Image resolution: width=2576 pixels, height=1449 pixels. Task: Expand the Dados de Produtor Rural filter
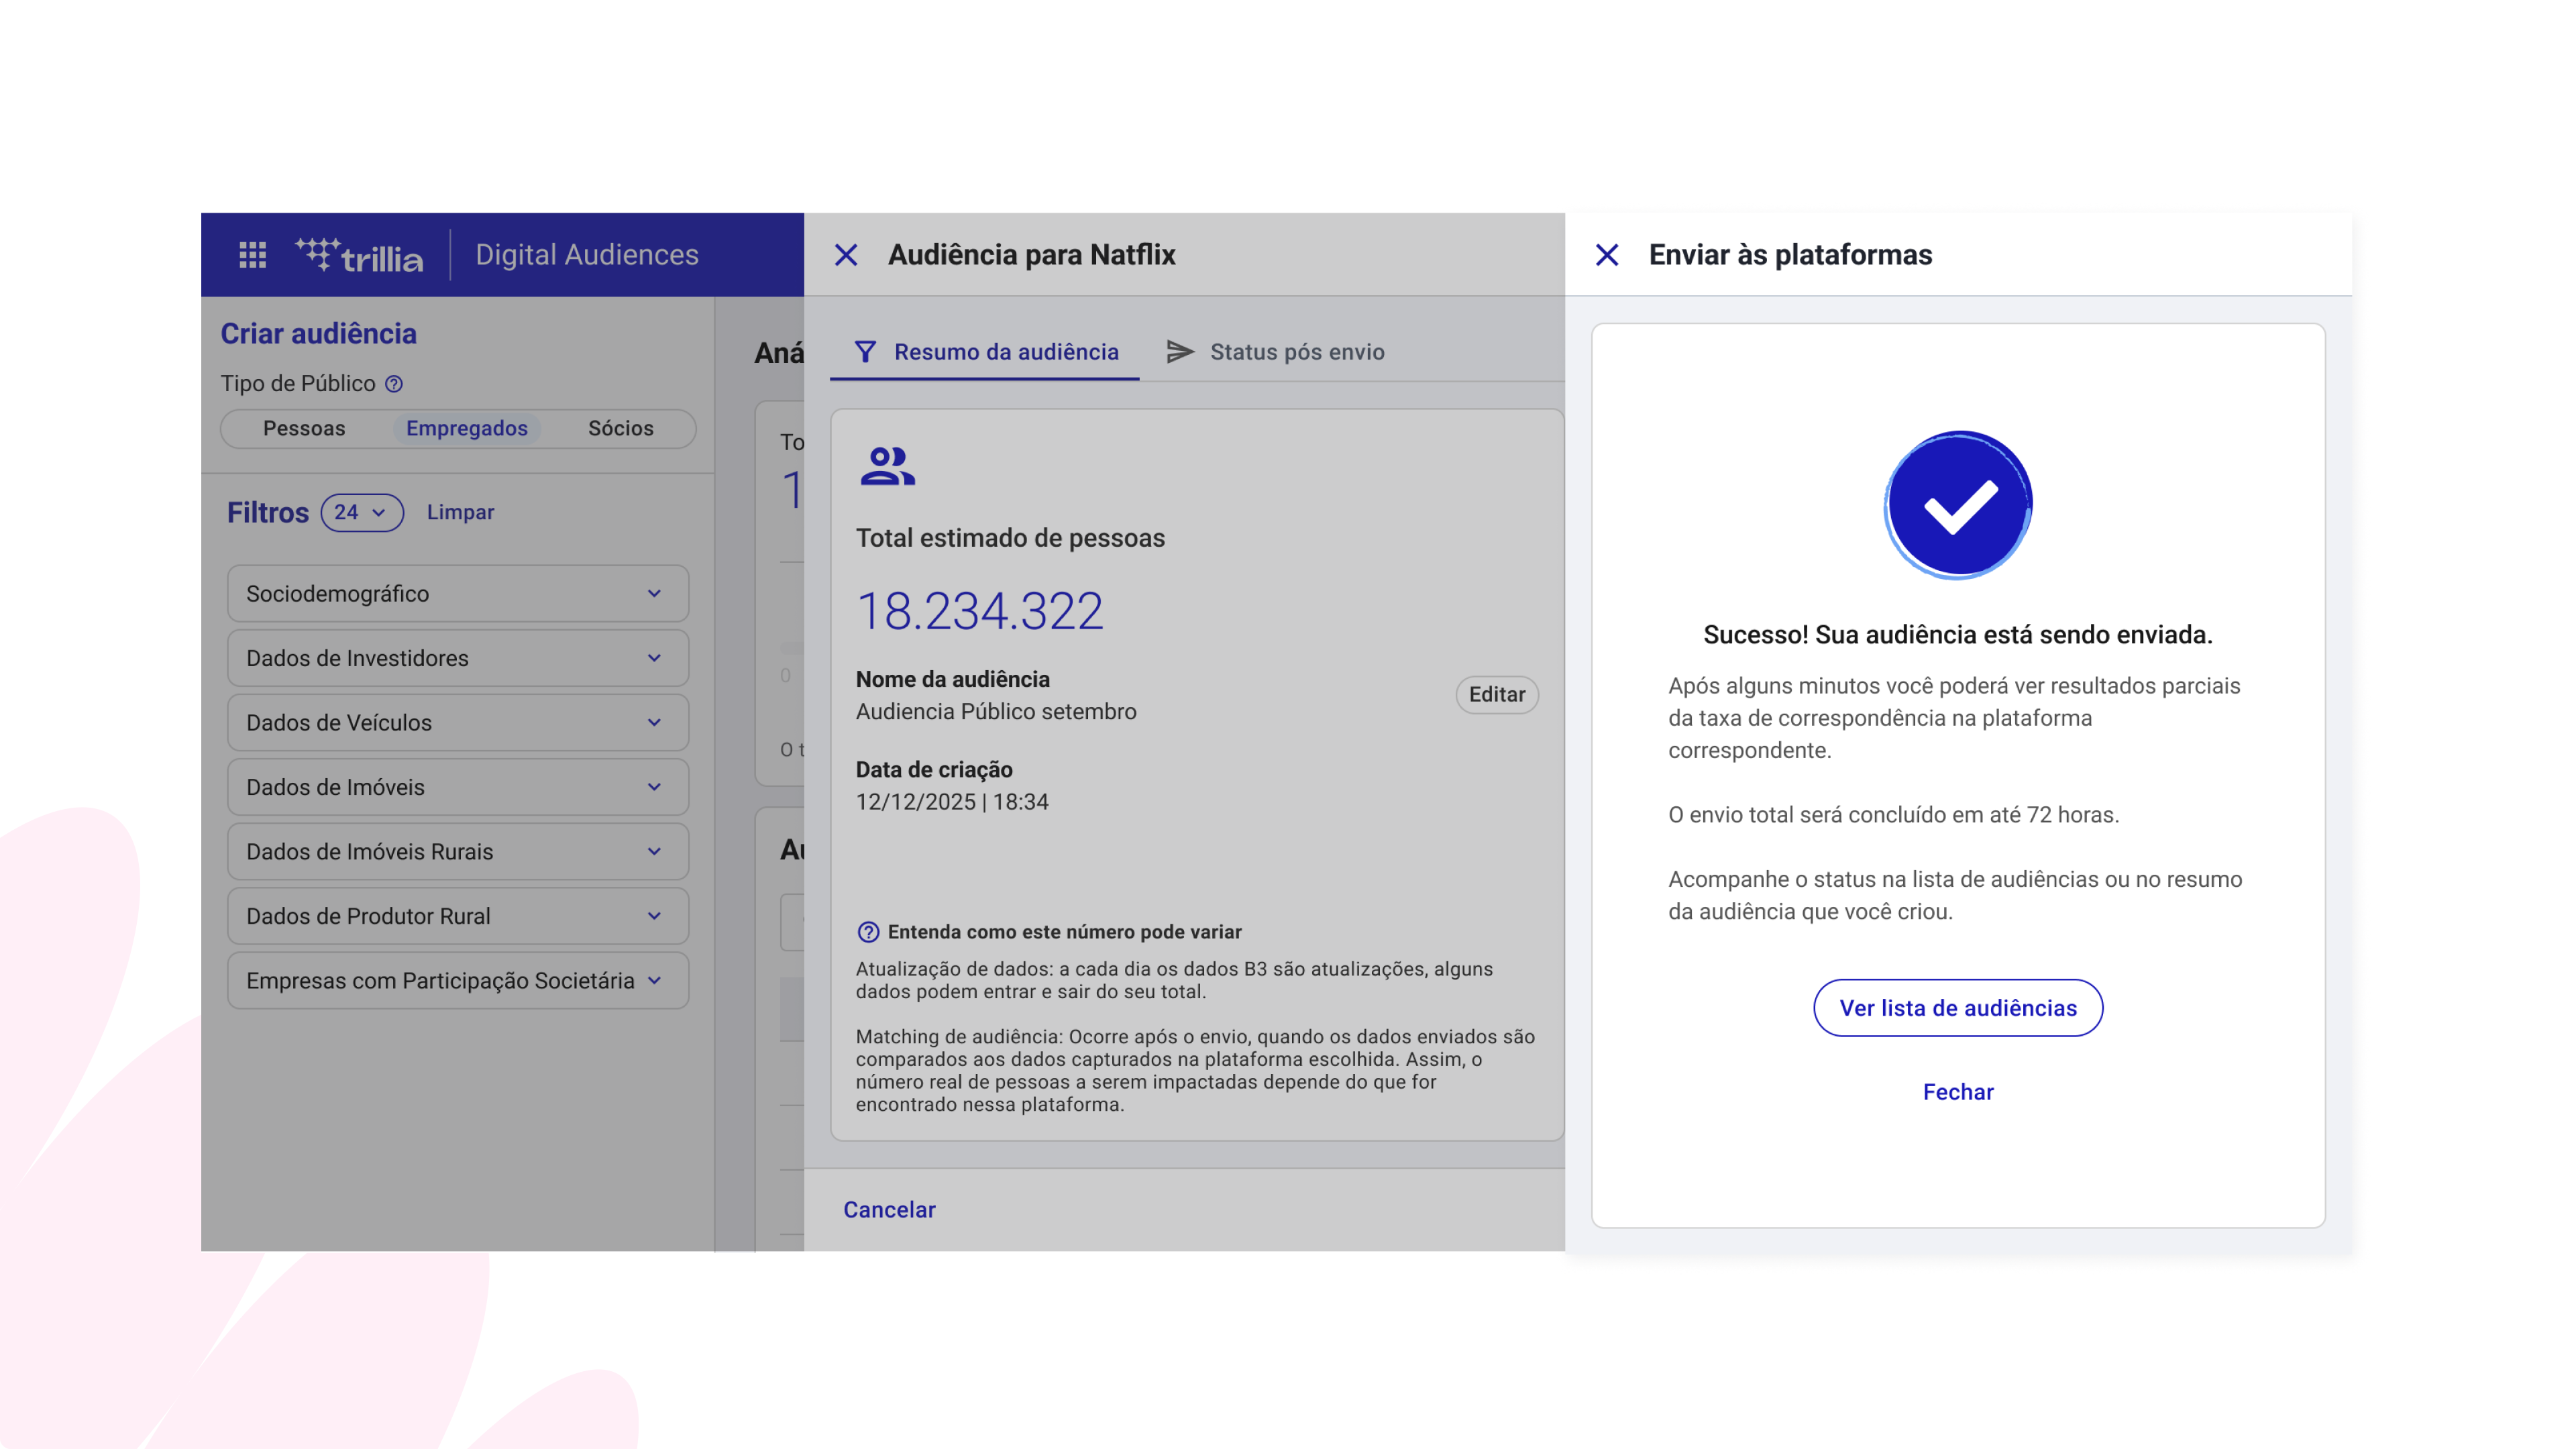pyautogui.click(x=458, y=916)
